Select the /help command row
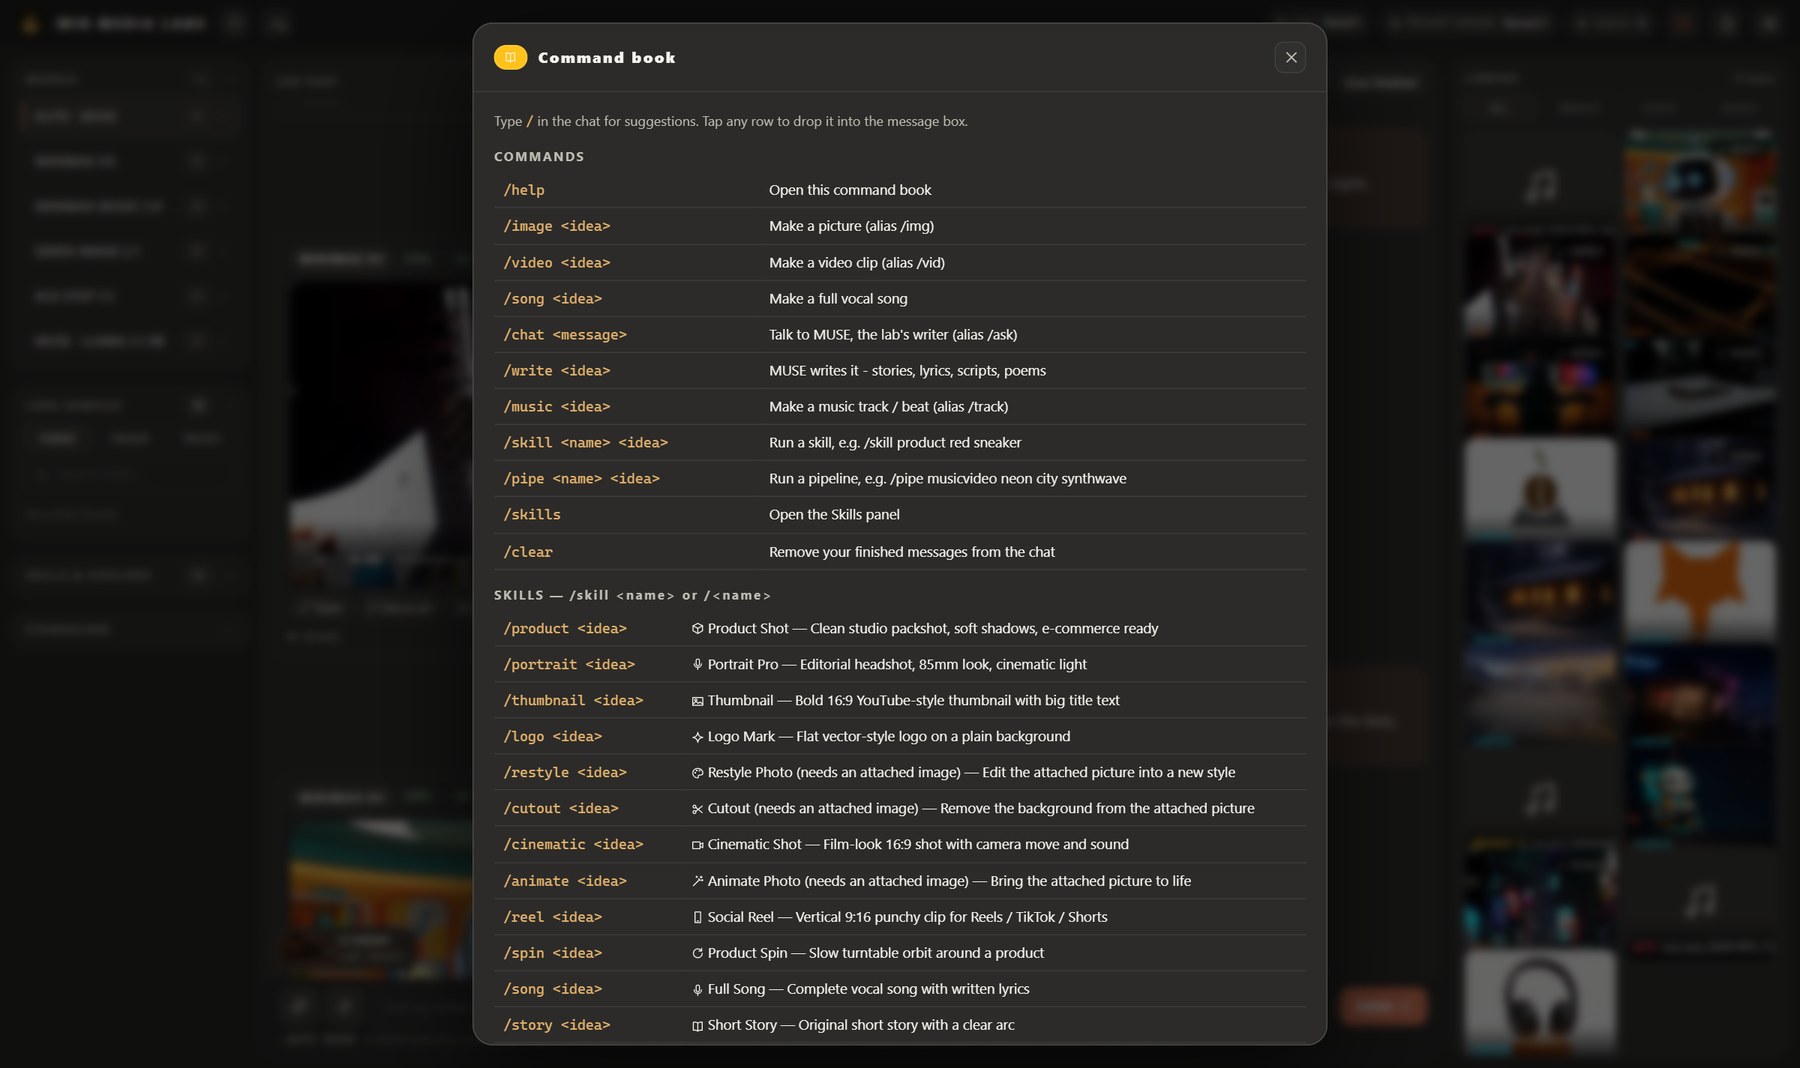Image resolution: width=1800 pixels, height=1068 pixels. click(900, 190)
